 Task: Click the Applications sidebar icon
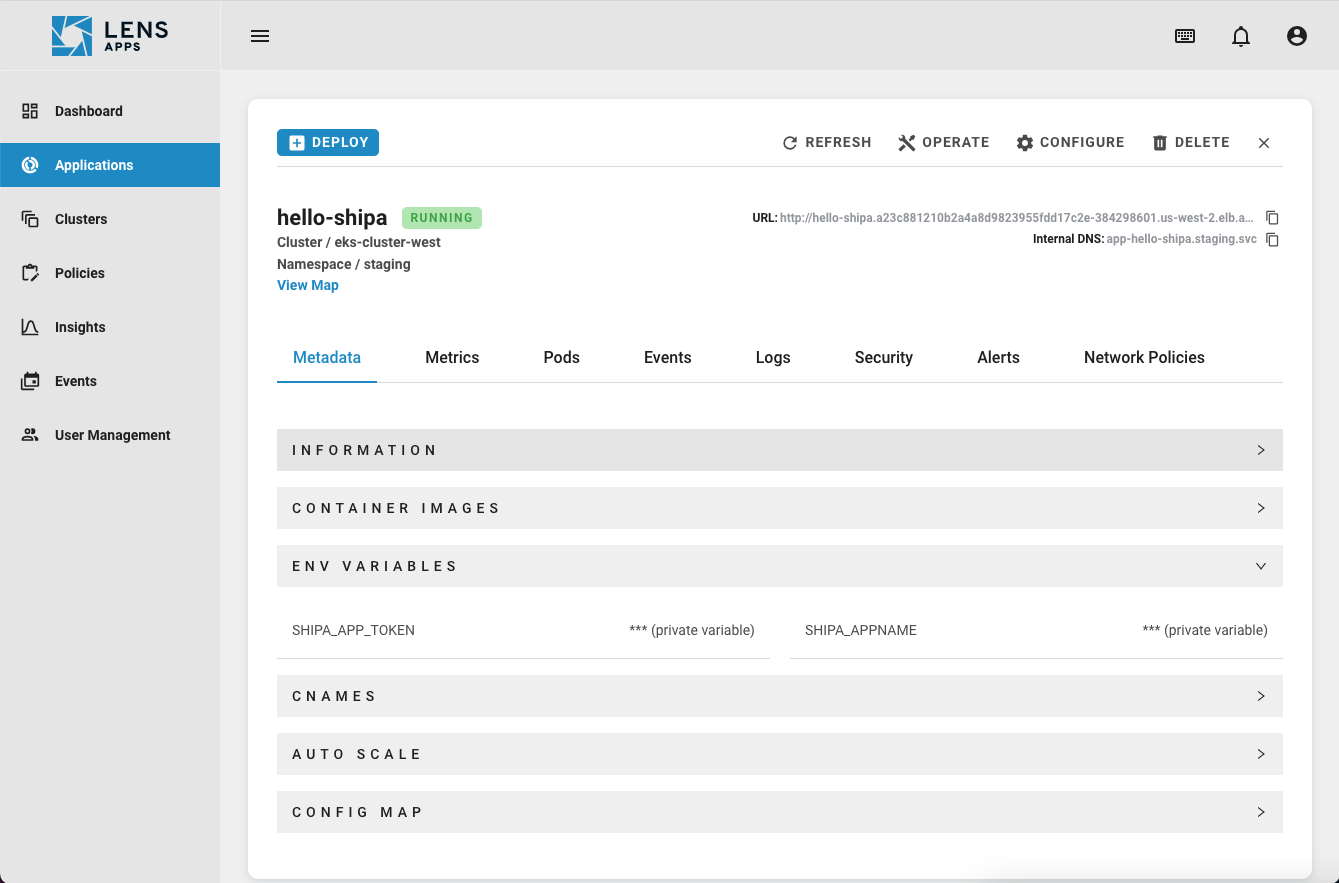[x=30, y=165]
